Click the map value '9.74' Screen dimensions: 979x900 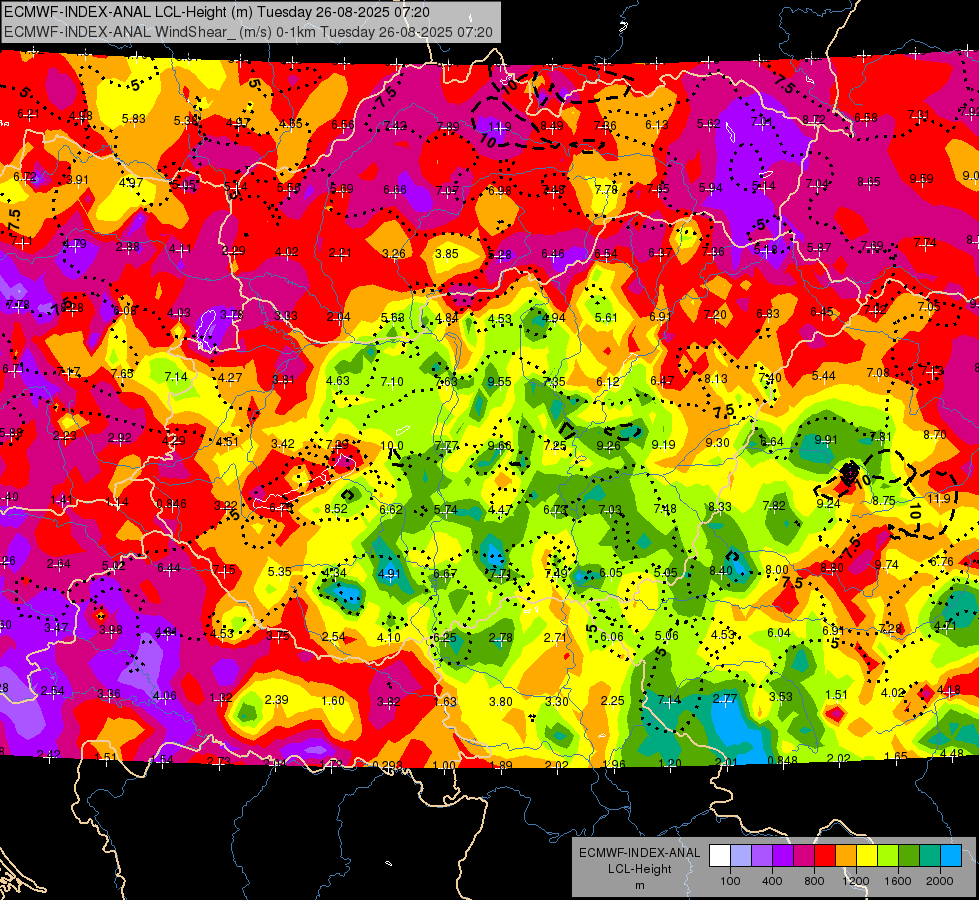click(x=887, y=565)
